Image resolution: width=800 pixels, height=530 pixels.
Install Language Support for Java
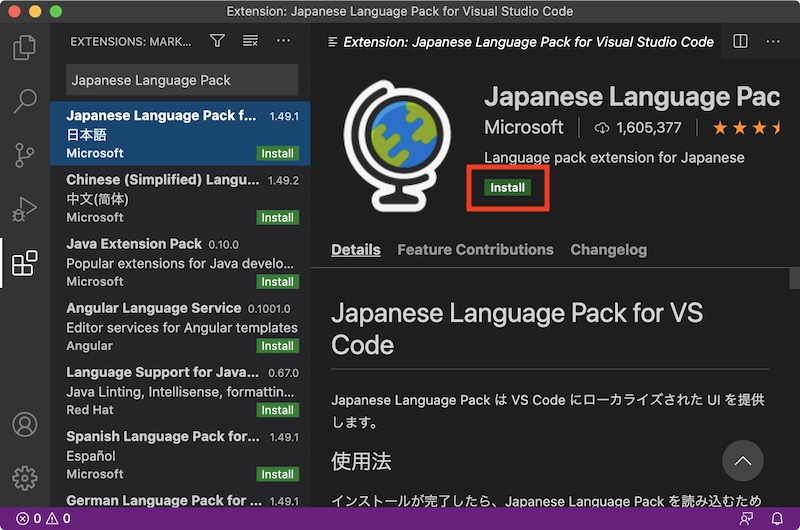pyautogui.click(x=278, y=411)
